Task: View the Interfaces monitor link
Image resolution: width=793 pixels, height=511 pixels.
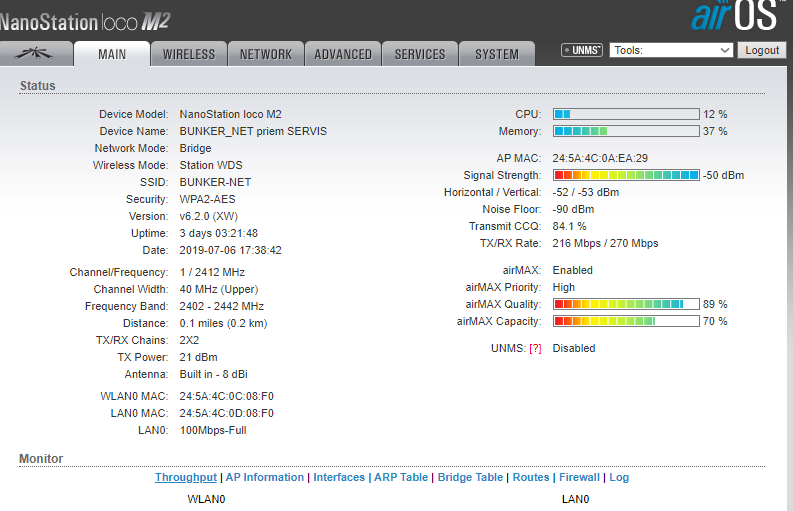Action: [339, 478]
